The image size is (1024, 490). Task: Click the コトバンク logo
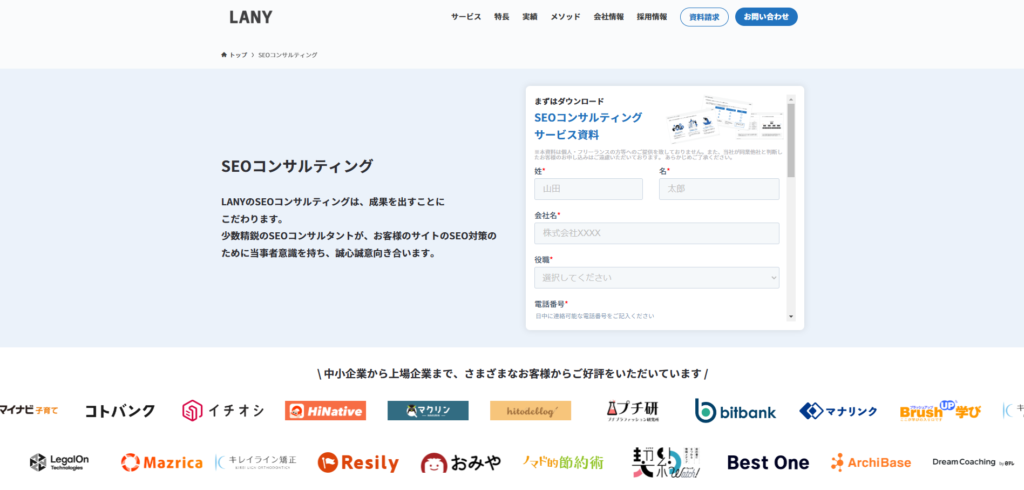coord(120,411)
